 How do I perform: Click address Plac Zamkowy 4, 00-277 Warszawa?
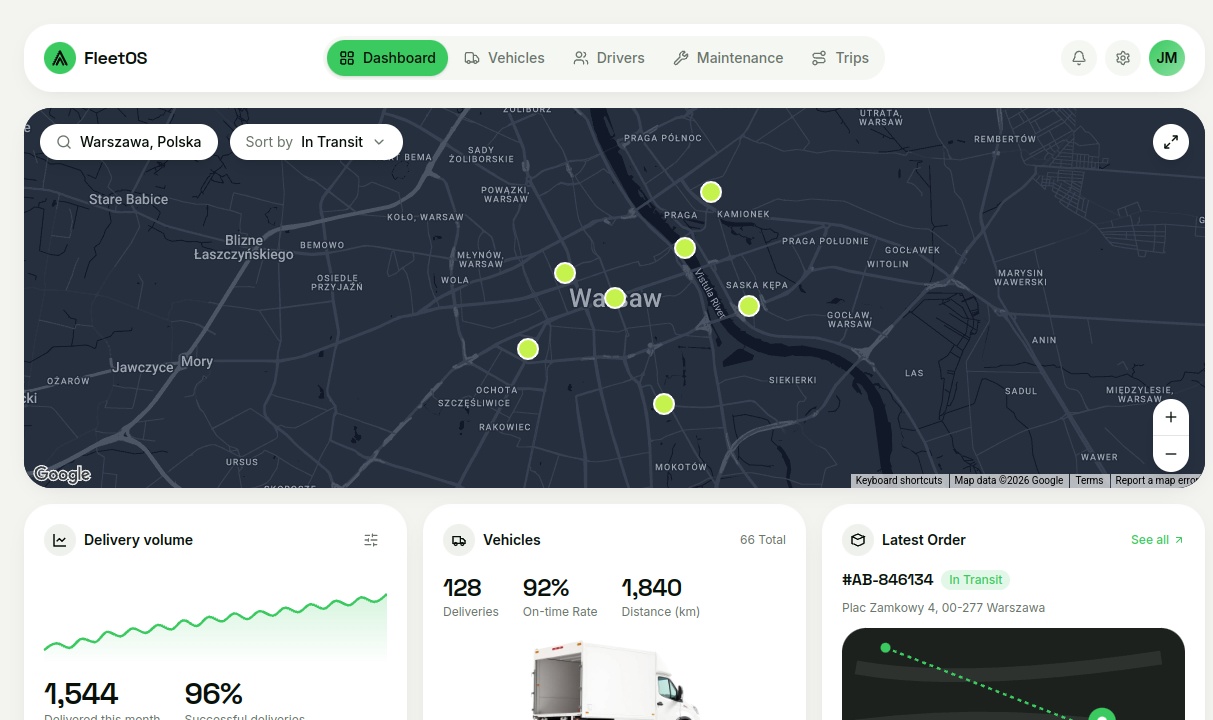944,608
